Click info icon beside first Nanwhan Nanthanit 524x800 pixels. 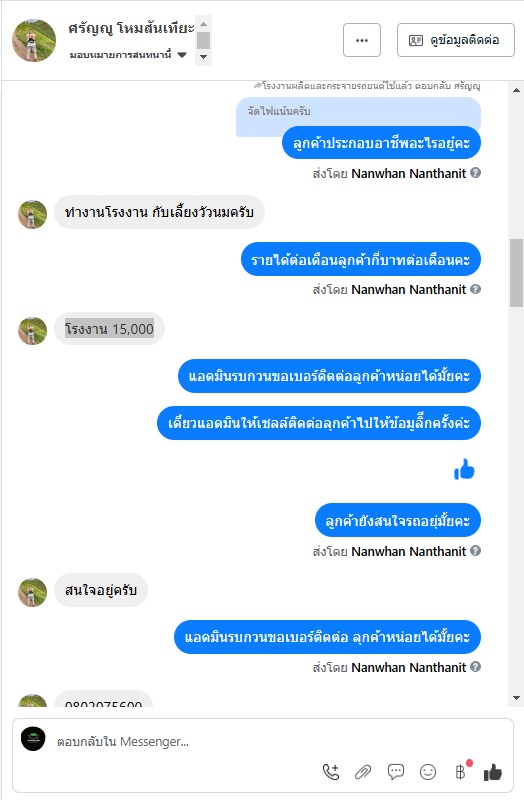tap(476, 173)
